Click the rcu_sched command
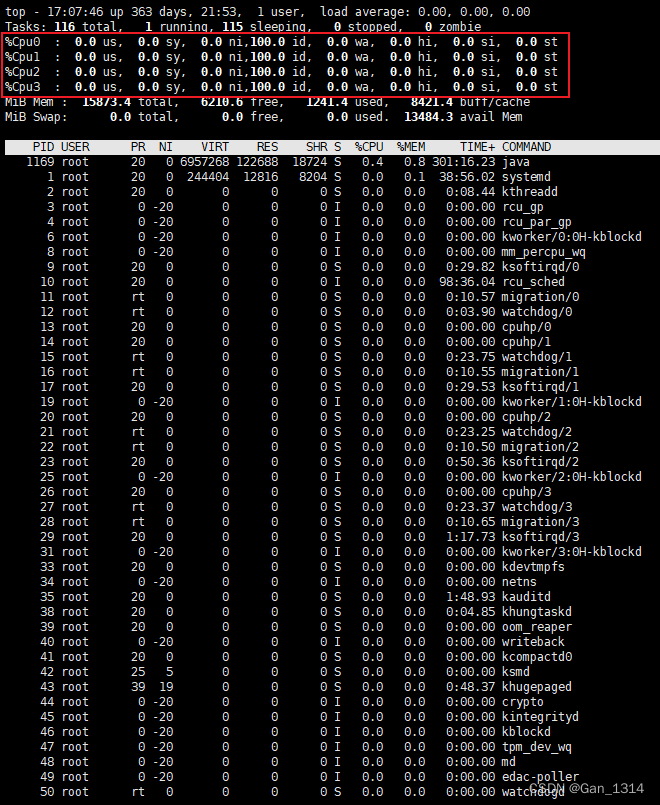Viewport: 660px width, 805px height. (533, 282)
